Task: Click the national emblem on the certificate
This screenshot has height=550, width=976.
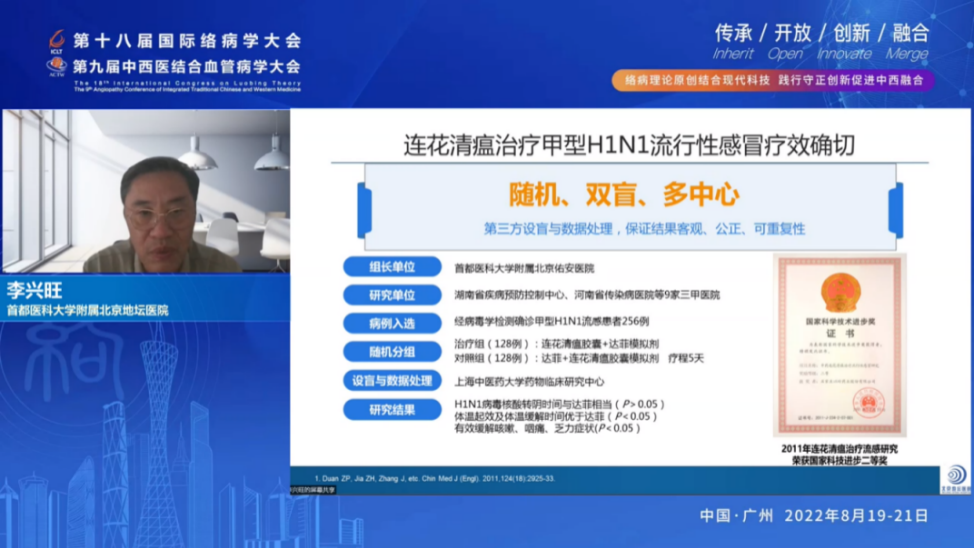Action: pos(838,290)
